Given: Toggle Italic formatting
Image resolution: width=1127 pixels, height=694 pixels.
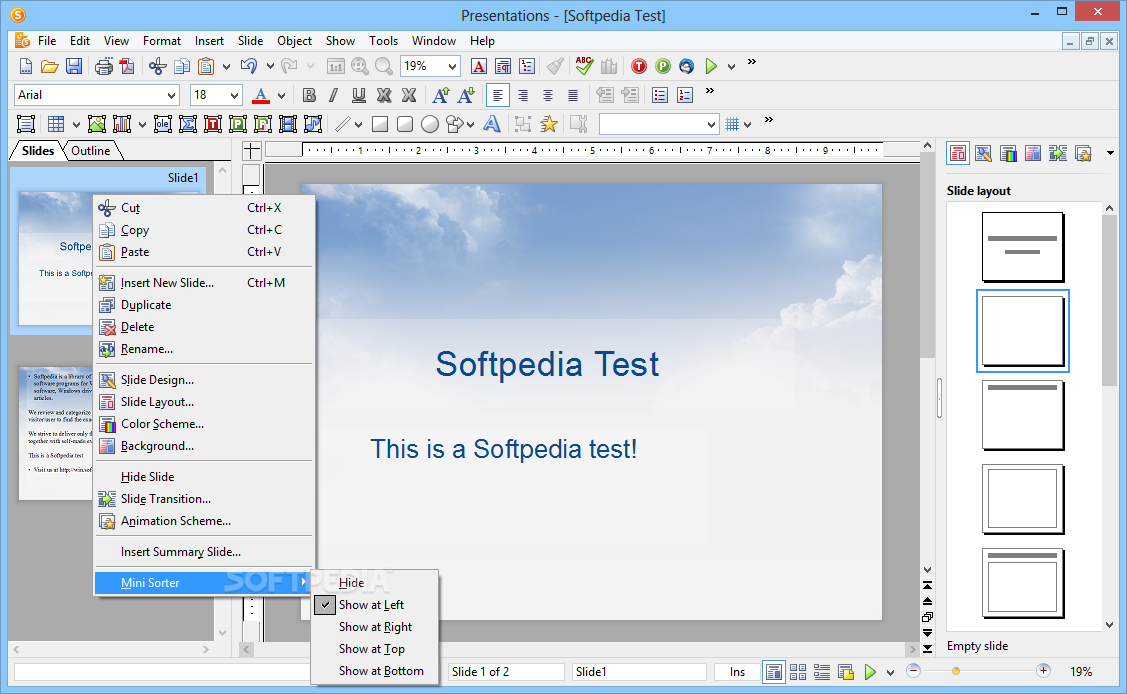Looking at the screenshot, I should (x=333, y=95).
